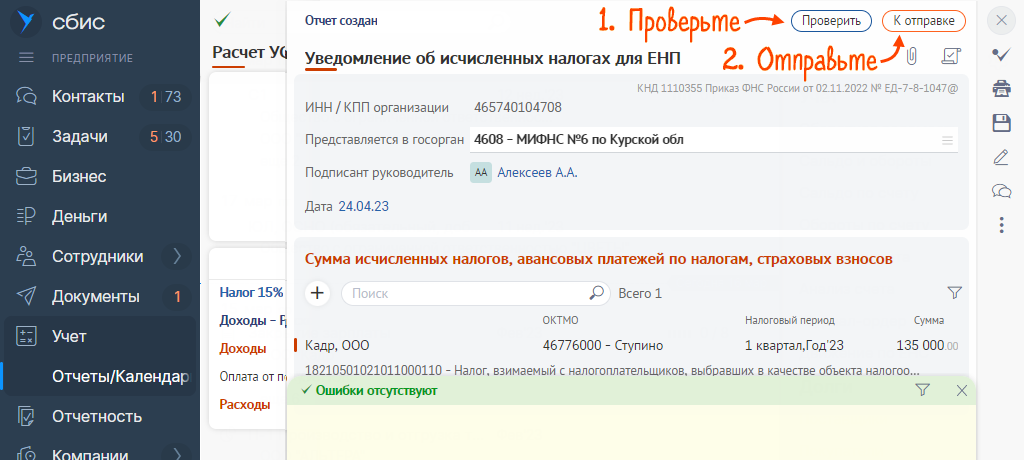The height and width of the screenshot is (460, 1024).
Task: Print the report with the printer icon
Action: (1000, 89)
